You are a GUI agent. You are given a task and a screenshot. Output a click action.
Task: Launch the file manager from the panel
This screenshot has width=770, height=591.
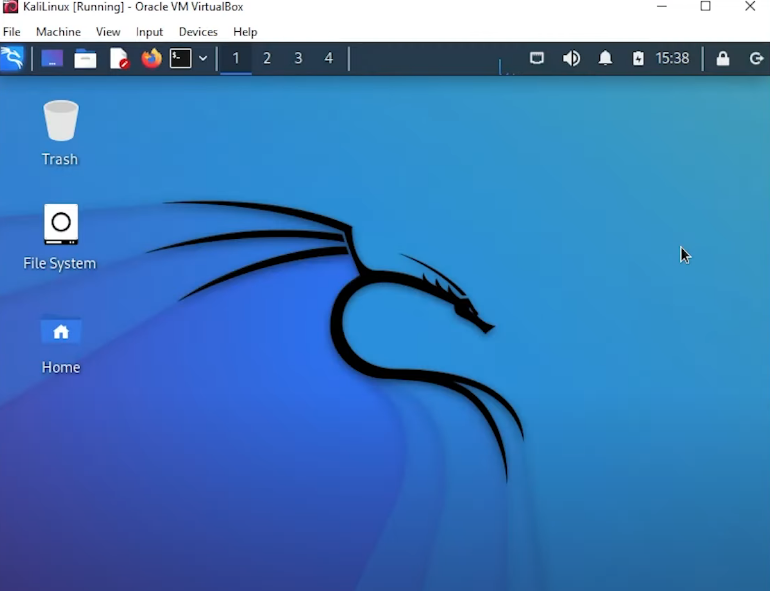point(85,58)
